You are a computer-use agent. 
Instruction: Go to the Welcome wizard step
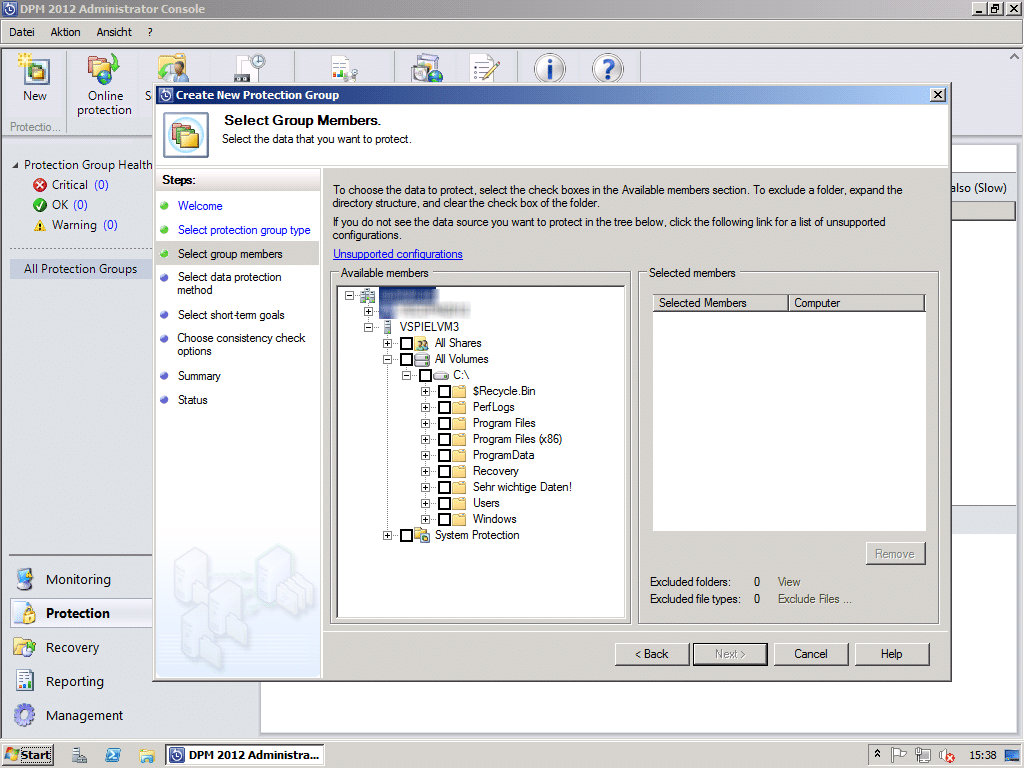200,206
